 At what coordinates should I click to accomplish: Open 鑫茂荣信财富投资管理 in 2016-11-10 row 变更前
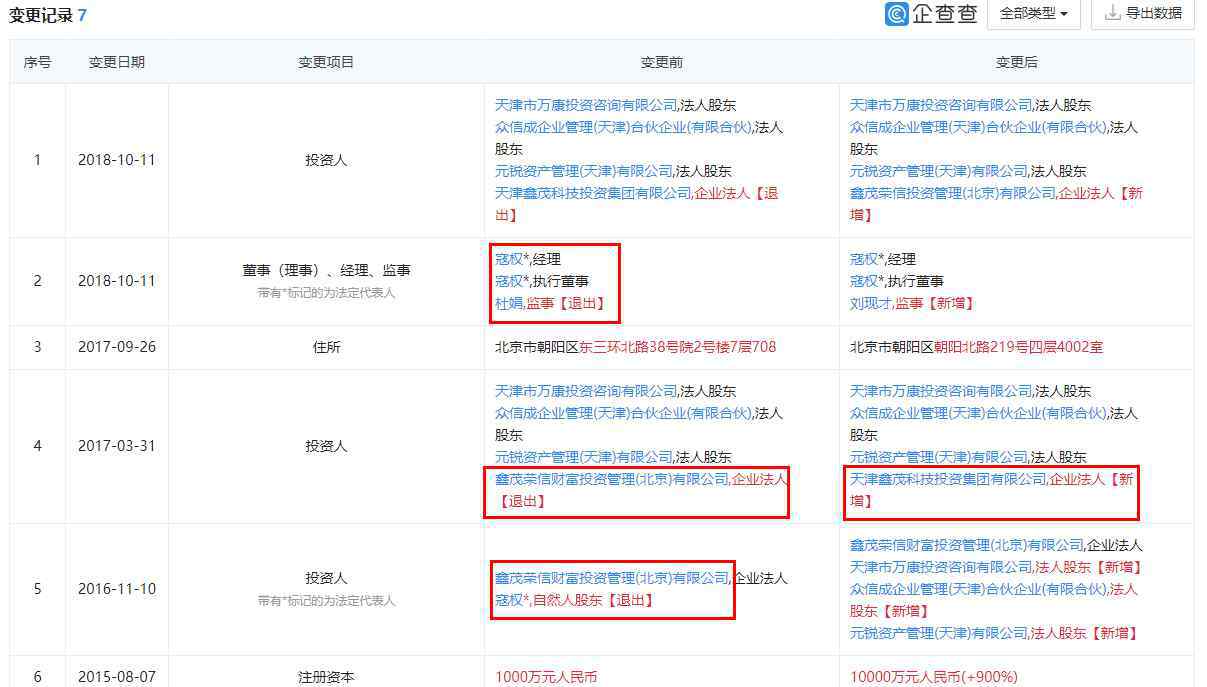(x=612, y=578)
